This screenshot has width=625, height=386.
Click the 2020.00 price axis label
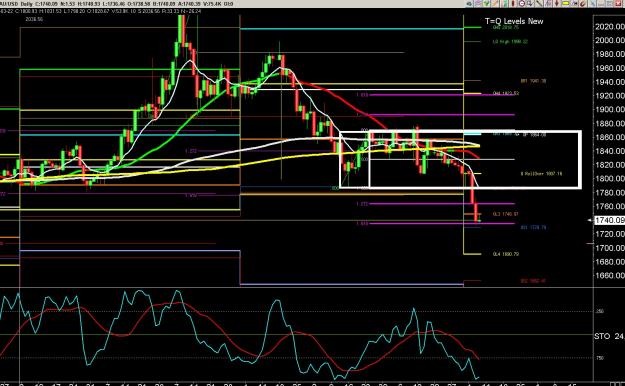(x=610, y=26)
